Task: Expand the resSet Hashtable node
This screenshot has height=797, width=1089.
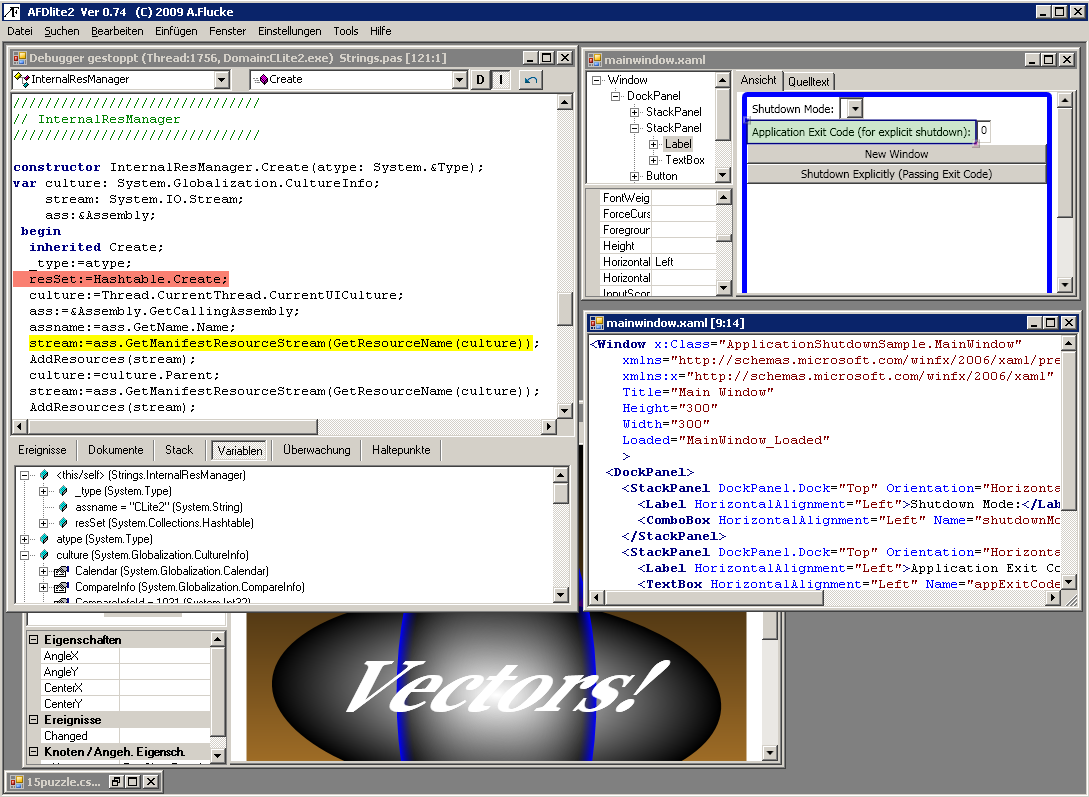Action: click(43, 523)
